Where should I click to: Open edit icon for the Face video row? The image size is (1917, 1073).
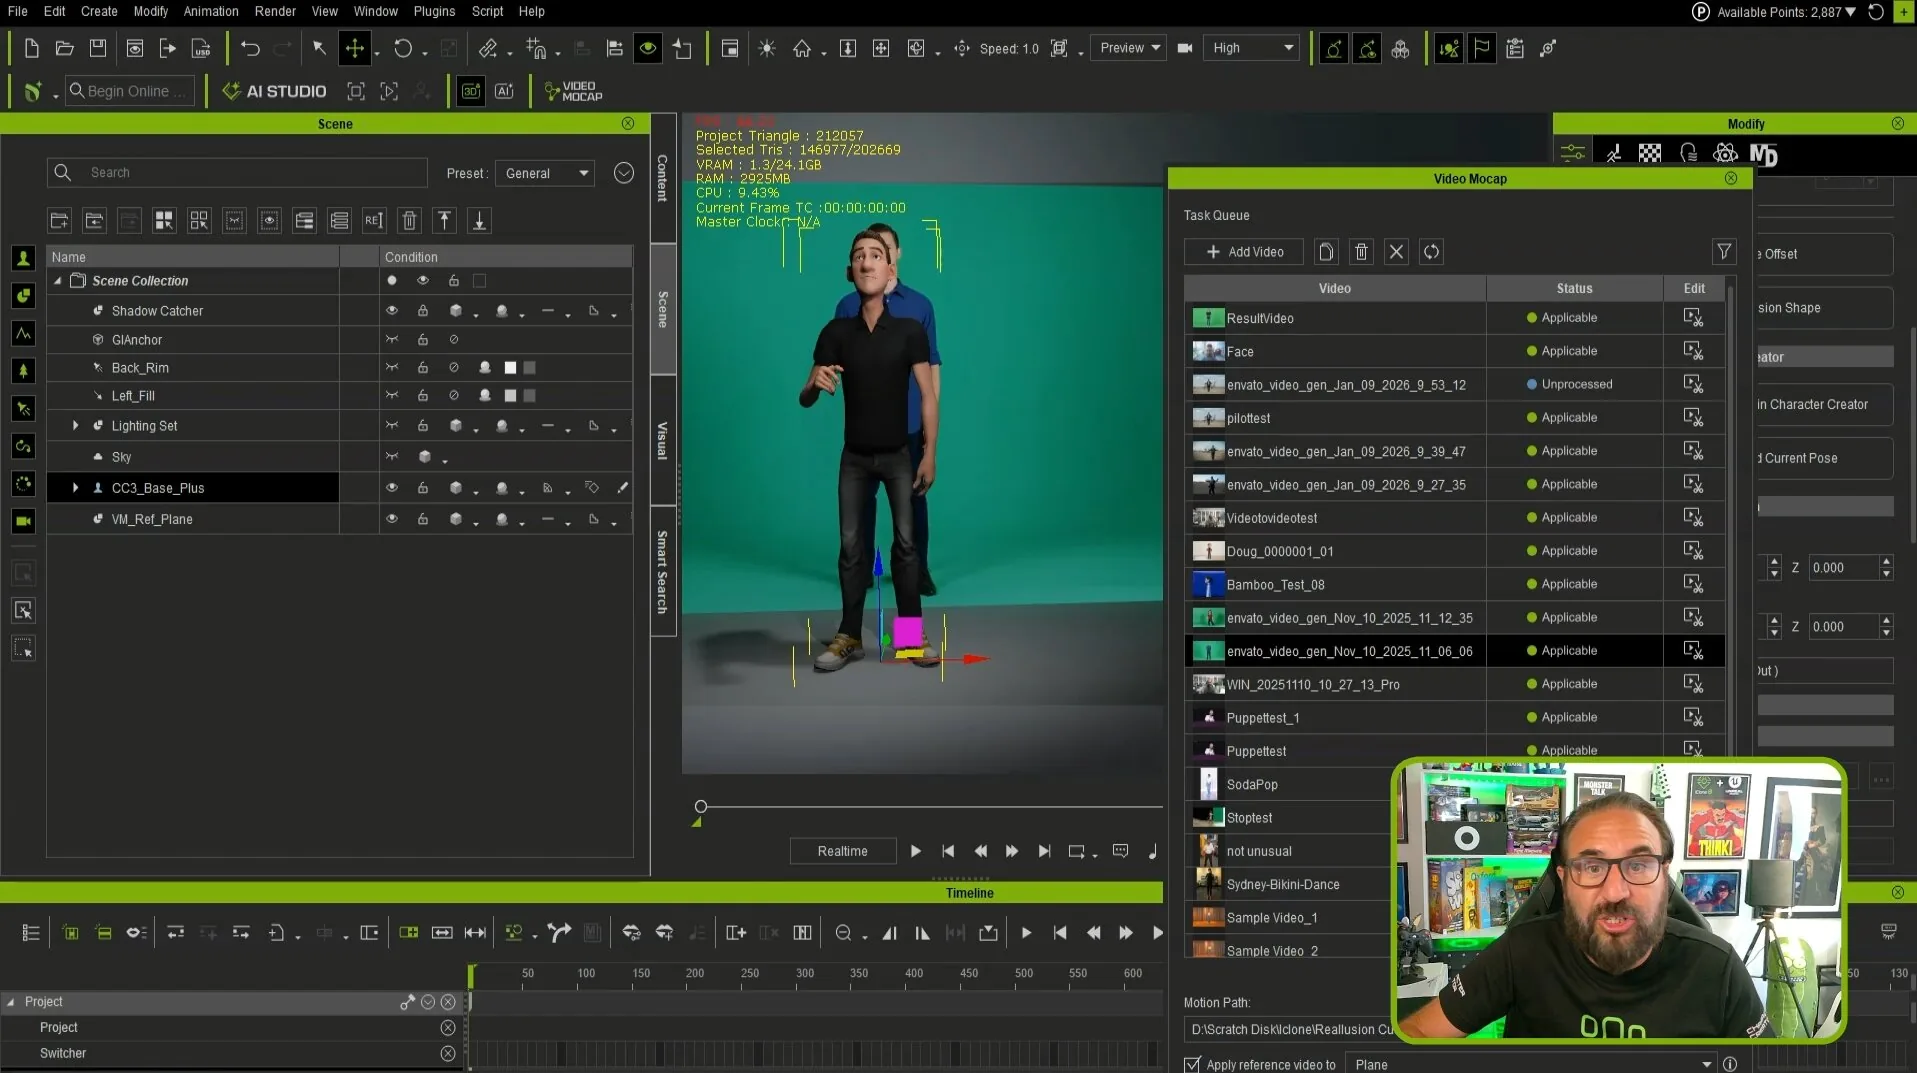click(x=1693, y=351)
